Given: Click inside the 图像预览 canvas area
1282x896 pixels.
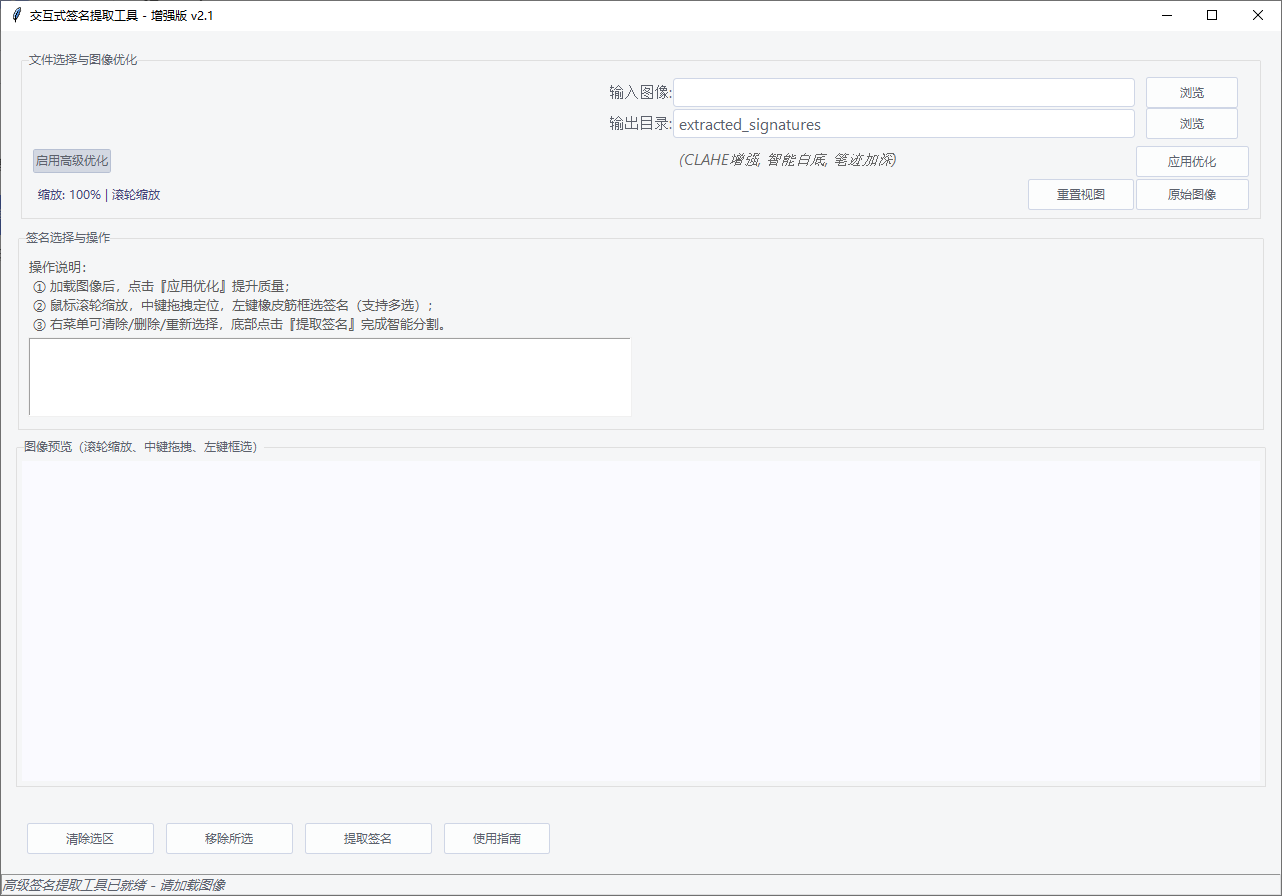Looking at the screenshot, I should (640, 621).
